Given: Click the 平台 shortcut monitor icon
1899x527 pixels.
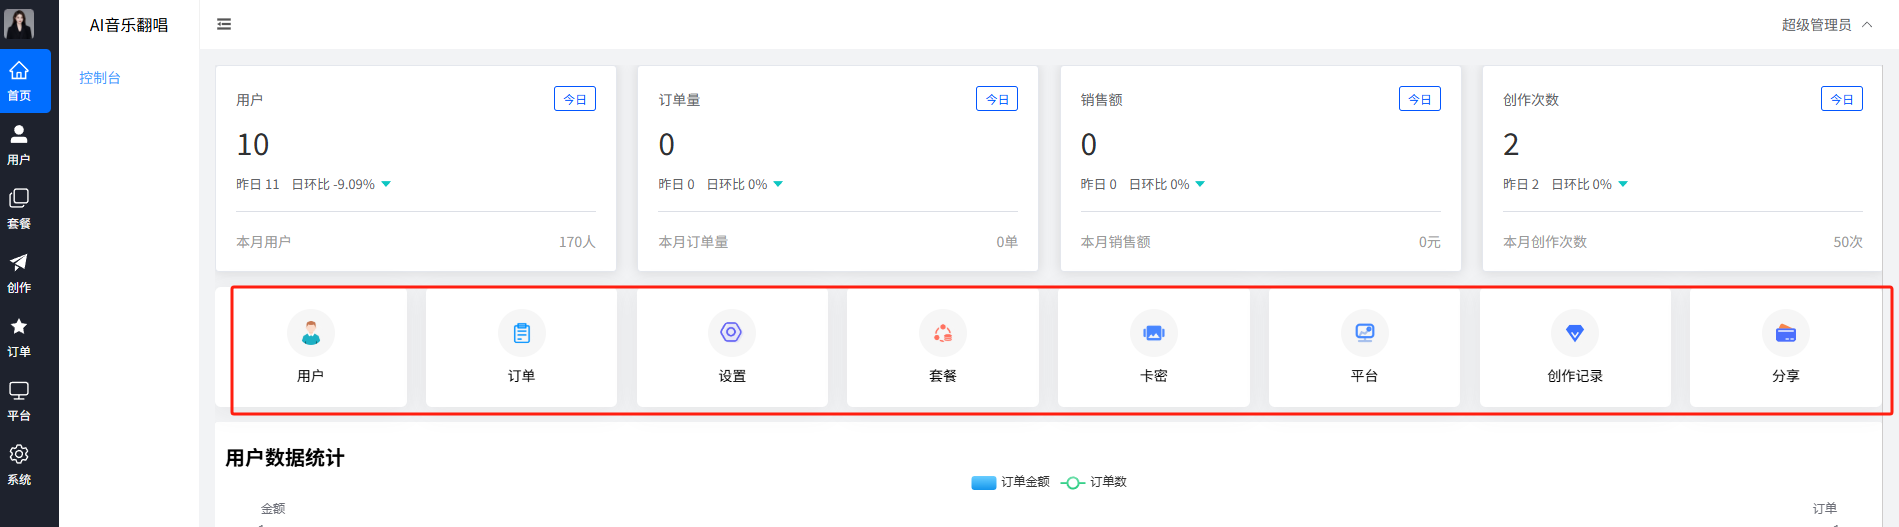Looking at the screenshot, I should tap(1365, 333).
